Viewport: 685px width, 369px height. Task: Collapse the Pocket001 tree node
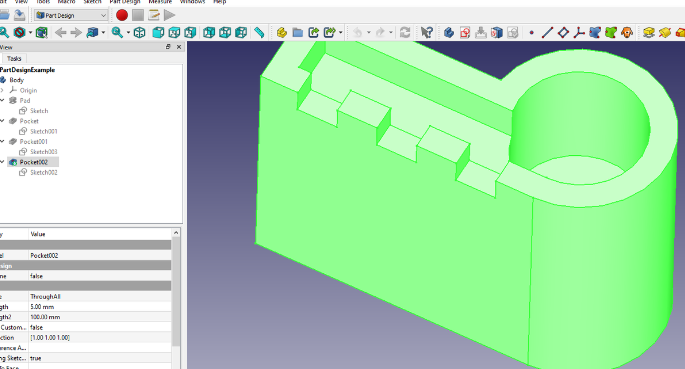2,141
